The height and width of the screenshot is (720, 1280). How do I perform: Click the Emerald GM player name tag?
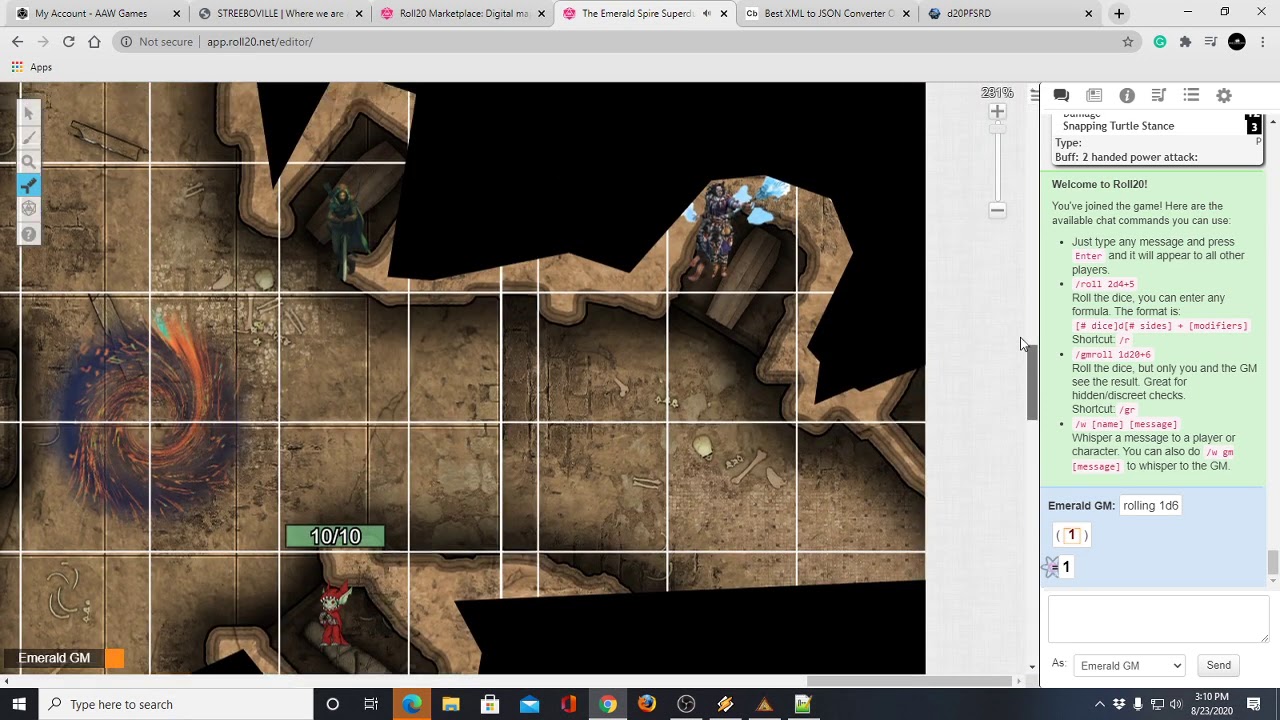[54, 658]
